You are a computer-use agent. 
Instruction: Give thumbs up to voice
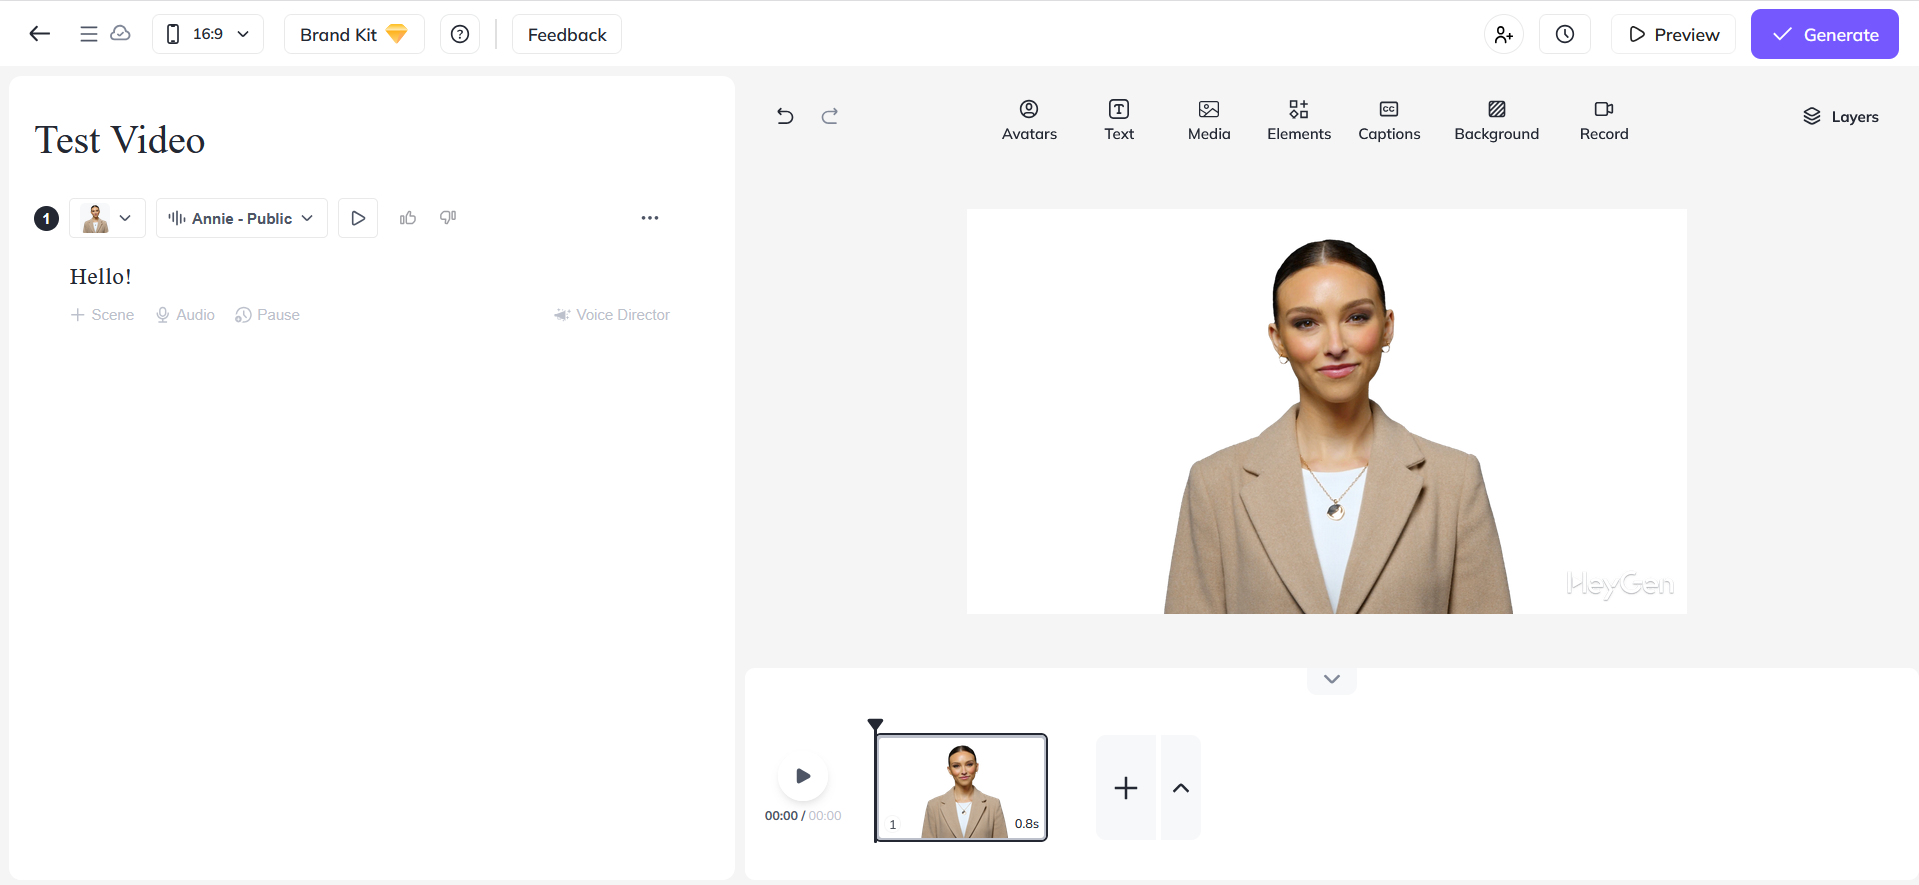(x=408, y=218)
